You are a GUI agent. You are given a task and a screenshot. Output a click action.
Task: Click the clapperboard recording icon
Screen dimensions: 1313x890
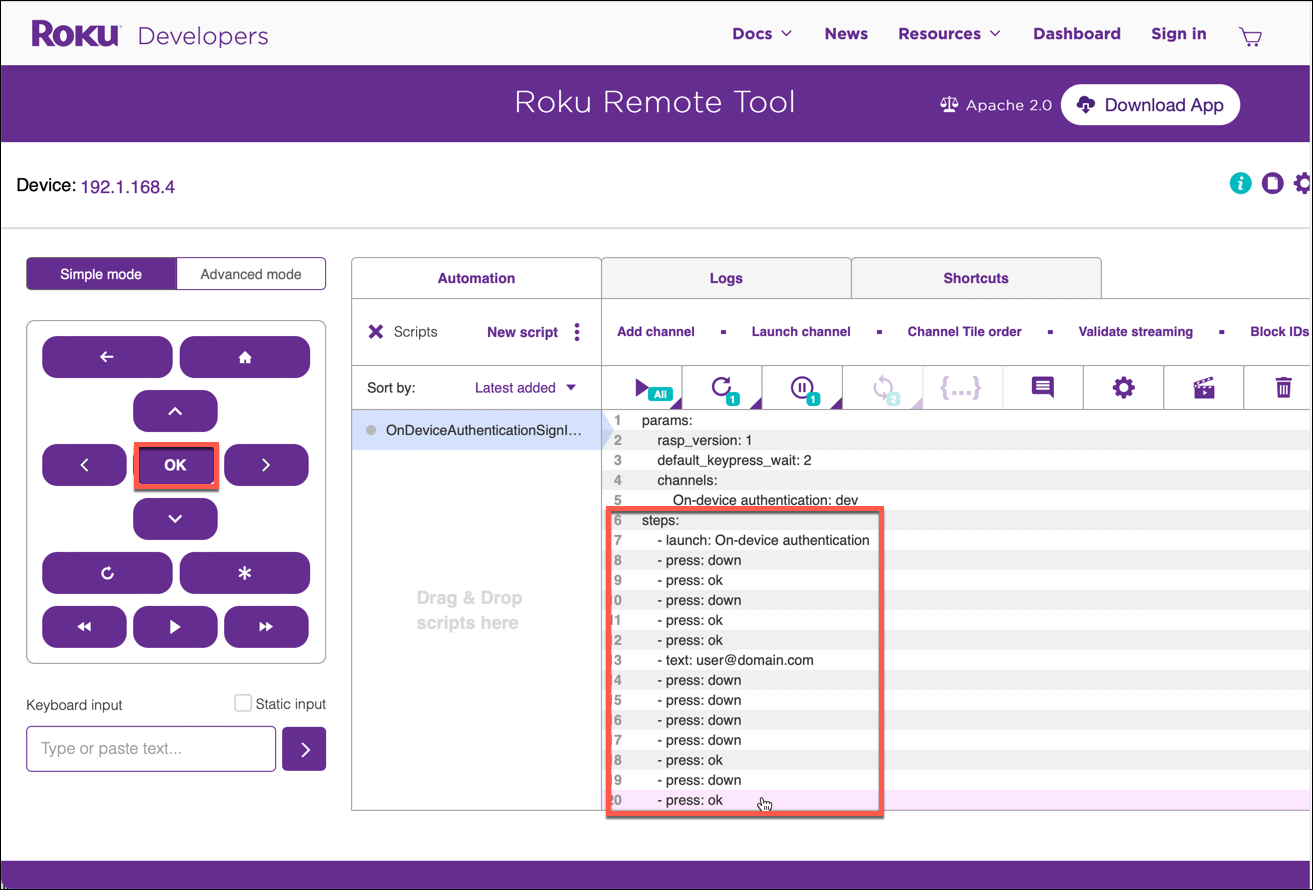pos(1203,387)
